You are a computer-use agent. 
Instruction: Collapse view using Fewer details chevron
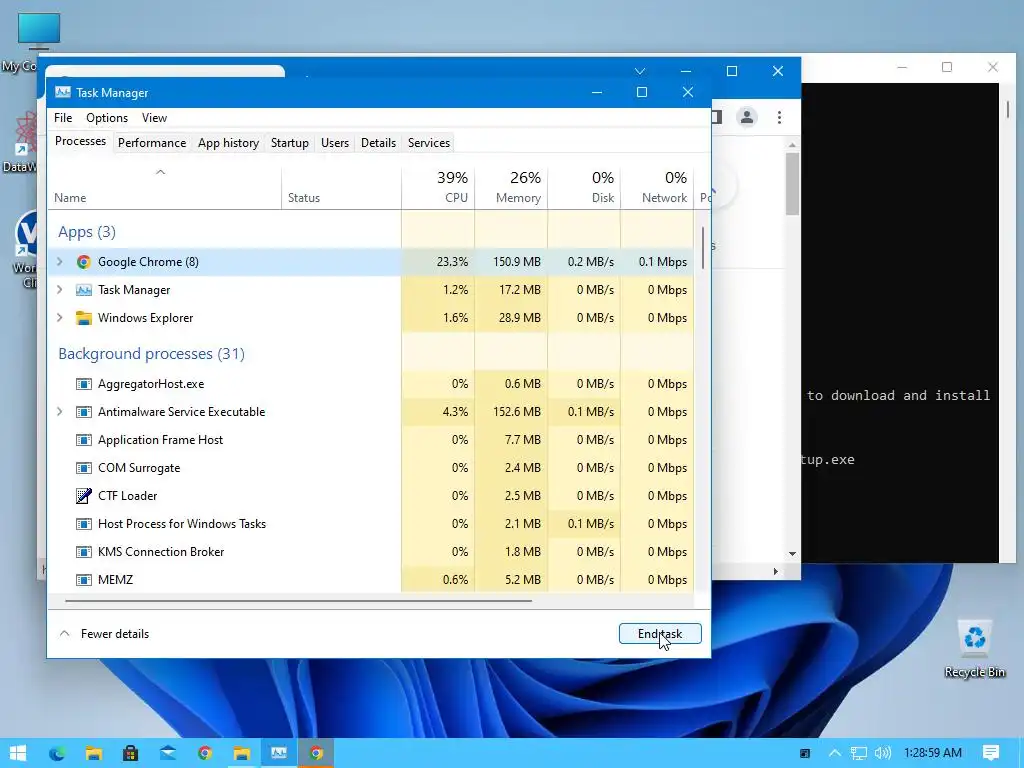(65, 633)
